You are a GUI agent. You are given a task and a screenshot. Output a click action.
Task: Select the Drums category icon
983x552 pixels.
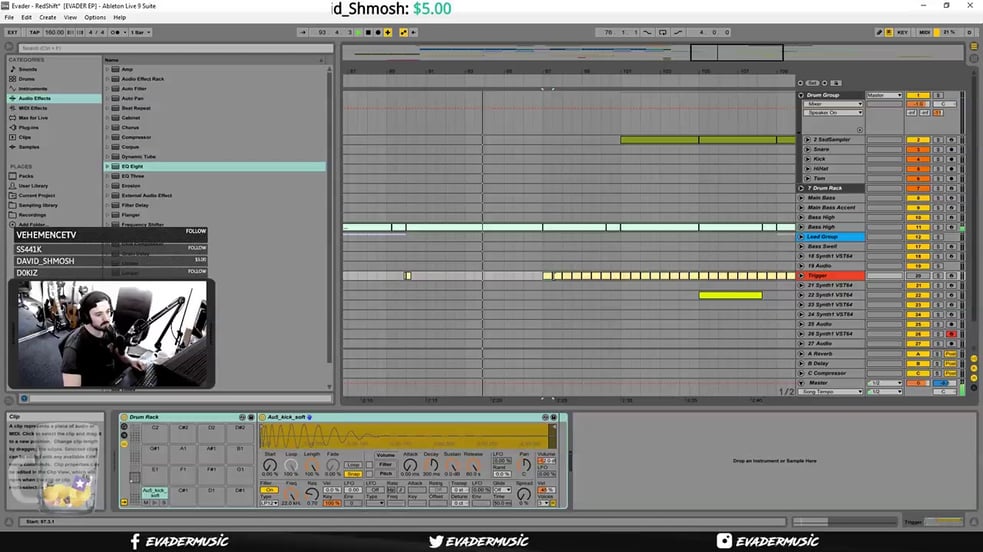point(13,79)
